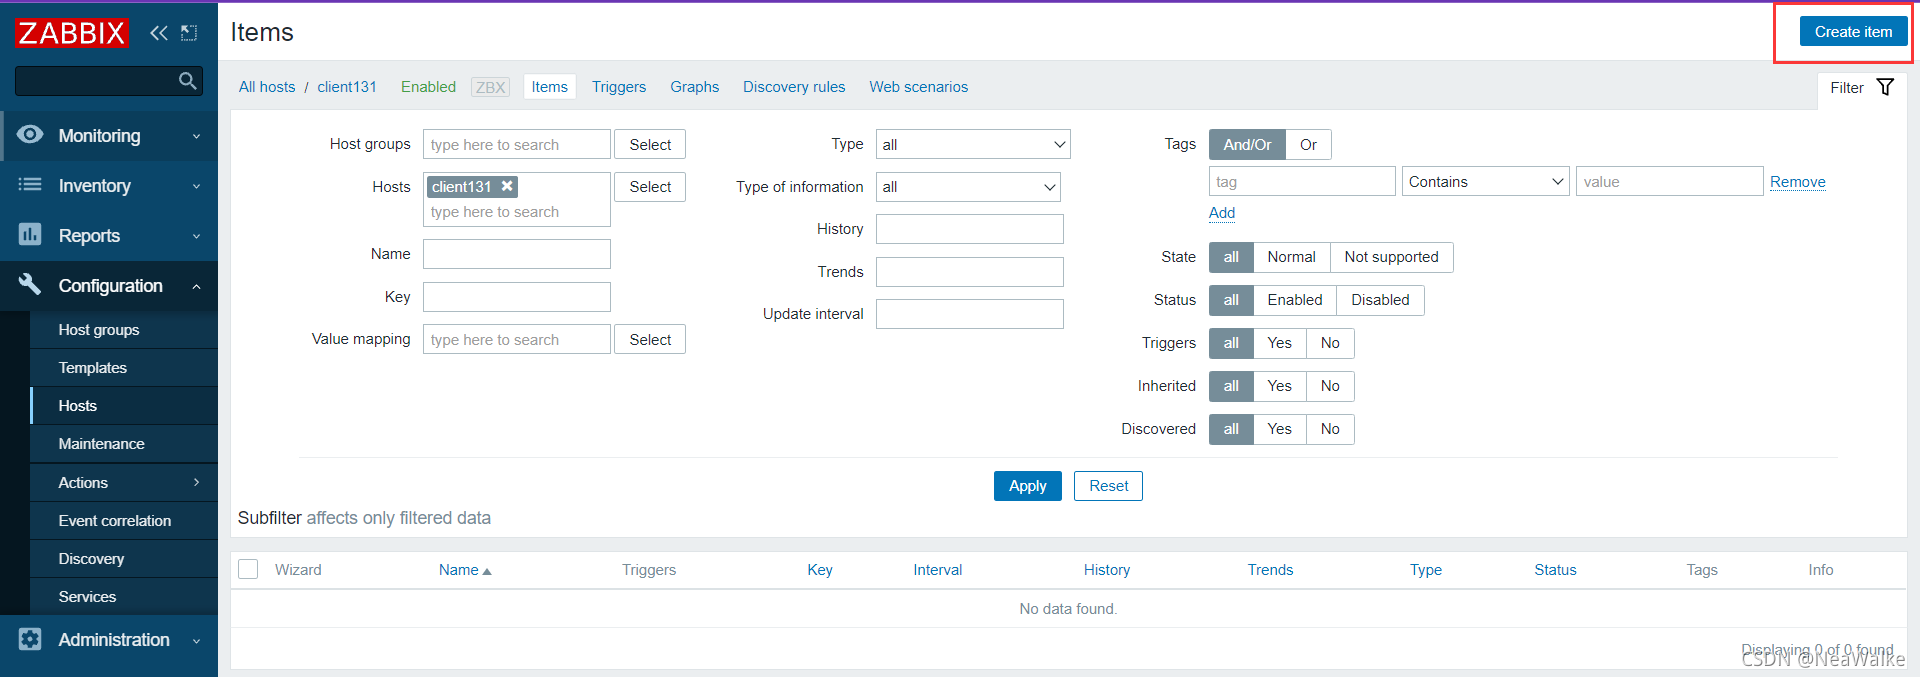Switch to the Graphs tab
This screenshot has width=1920, height=677.
click(x=694, y=87)
